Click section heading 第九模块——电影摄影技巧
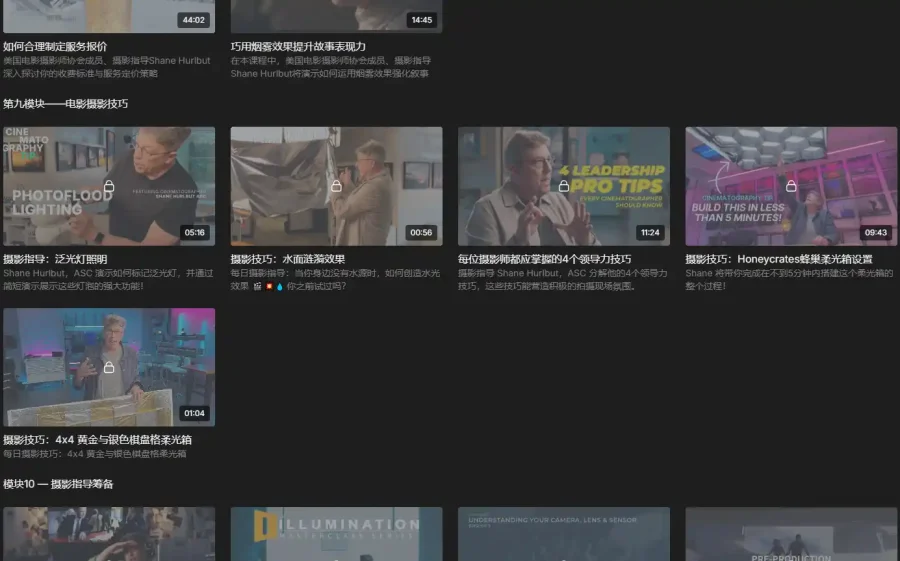Image resolution: width=900 pixels, height=561 pixels. 65,104
